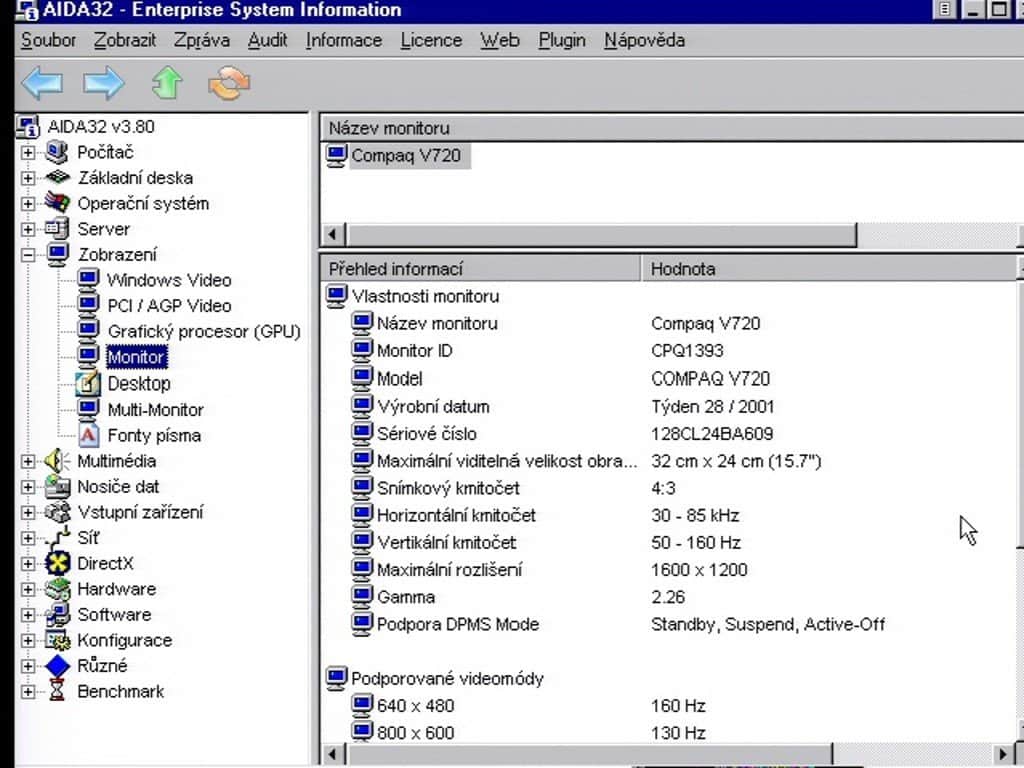Expand the Konfigurace tree node
Screen dimensions: 1024x768
point(27,641)
